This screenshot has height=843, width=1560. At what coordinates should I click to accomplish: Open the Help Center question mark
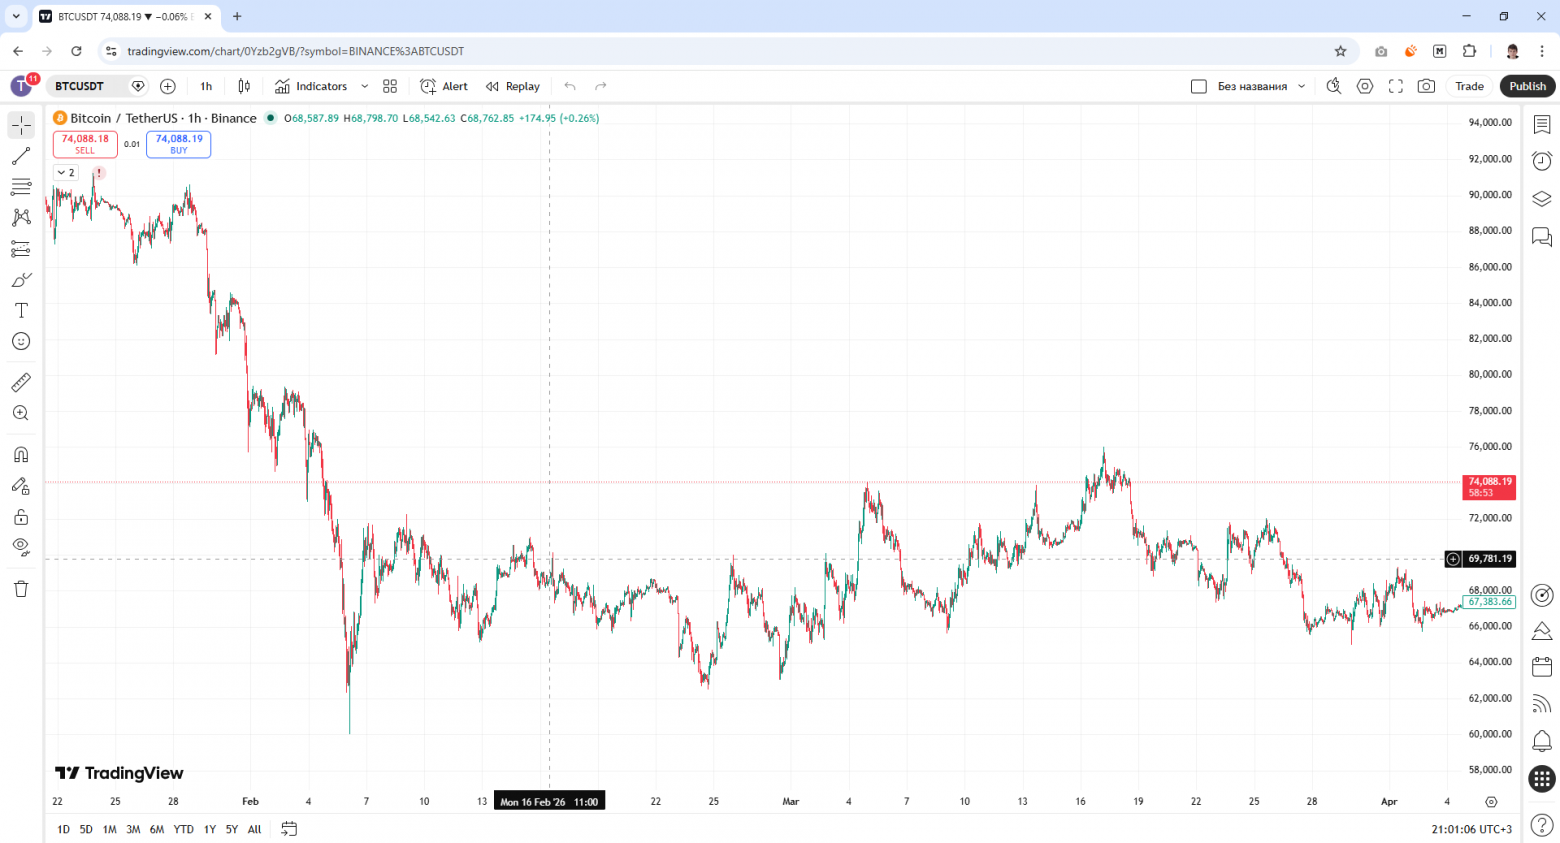click(x=1542, y=825)
